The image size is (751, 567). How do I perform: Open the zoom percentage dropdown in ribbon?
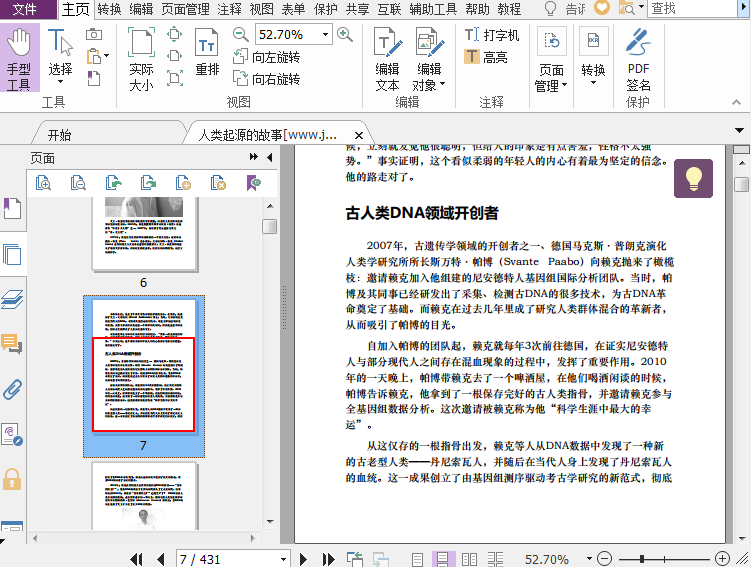pos(325,34)
